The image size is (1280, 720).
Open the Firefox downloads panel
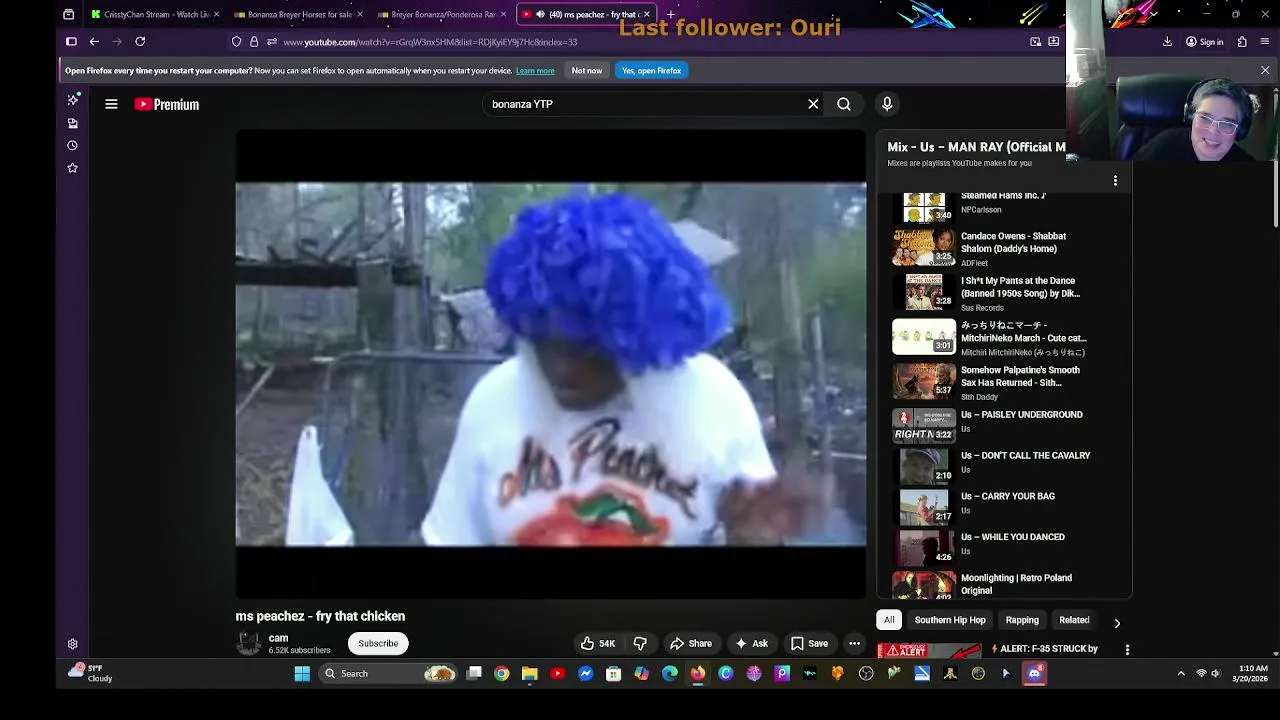[1167, 42]
